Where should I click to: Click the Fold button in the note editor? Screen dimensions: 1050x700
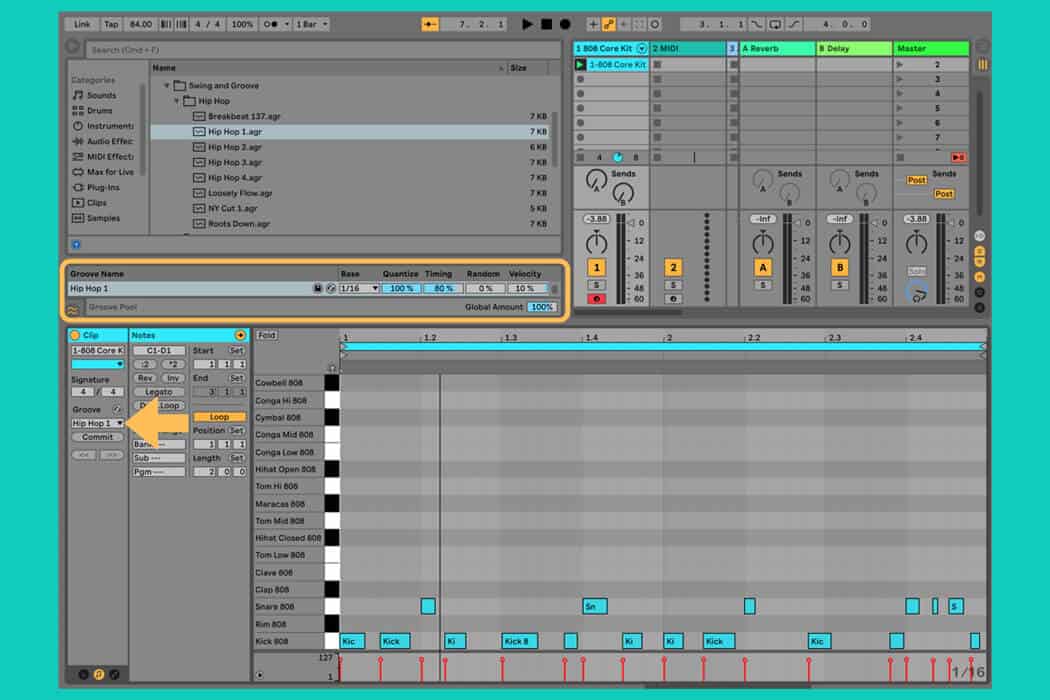[x=267, y=336]
